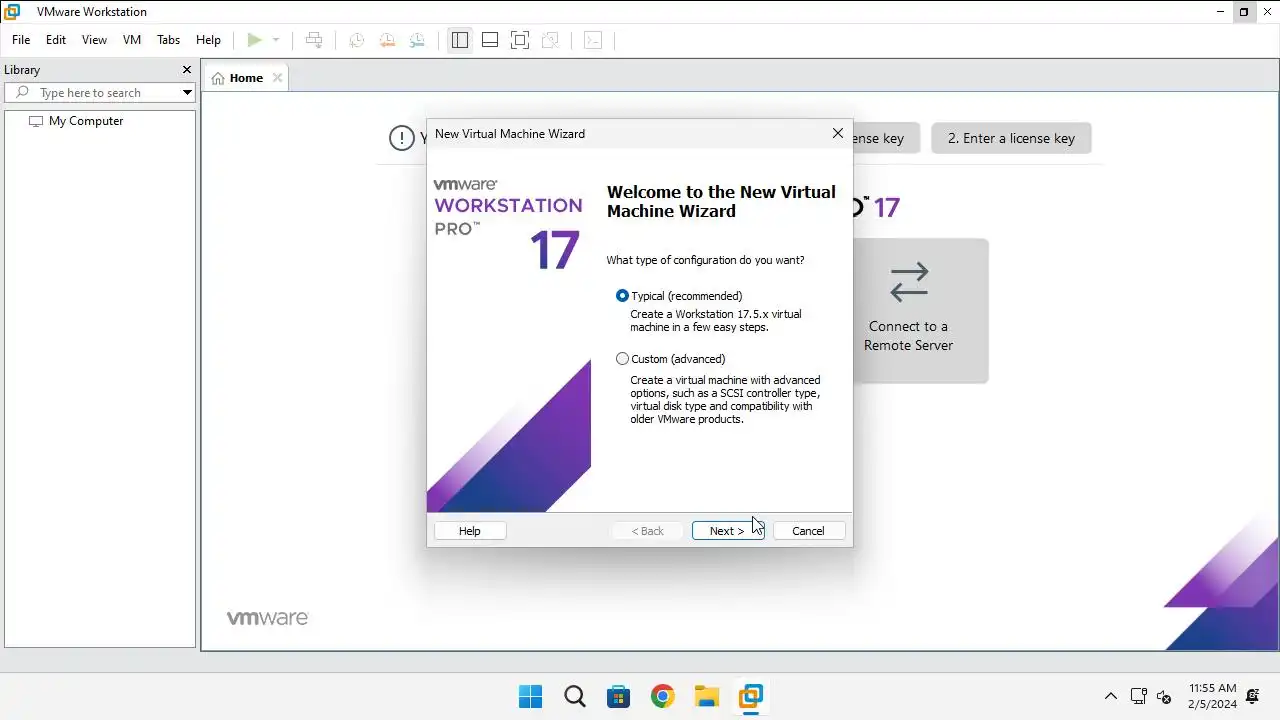Open Microsoft Store from the taskbar
Screen dimensions: 1280x720
[618, 696]
